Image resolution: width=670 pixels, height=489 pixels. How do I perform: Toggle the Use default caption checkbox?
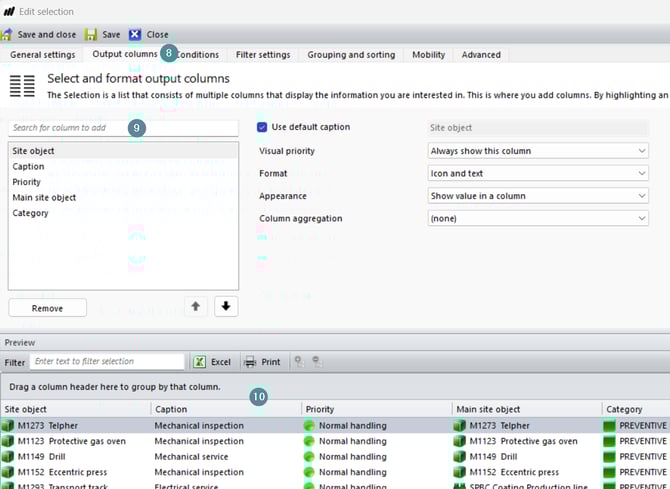[262, 127]
